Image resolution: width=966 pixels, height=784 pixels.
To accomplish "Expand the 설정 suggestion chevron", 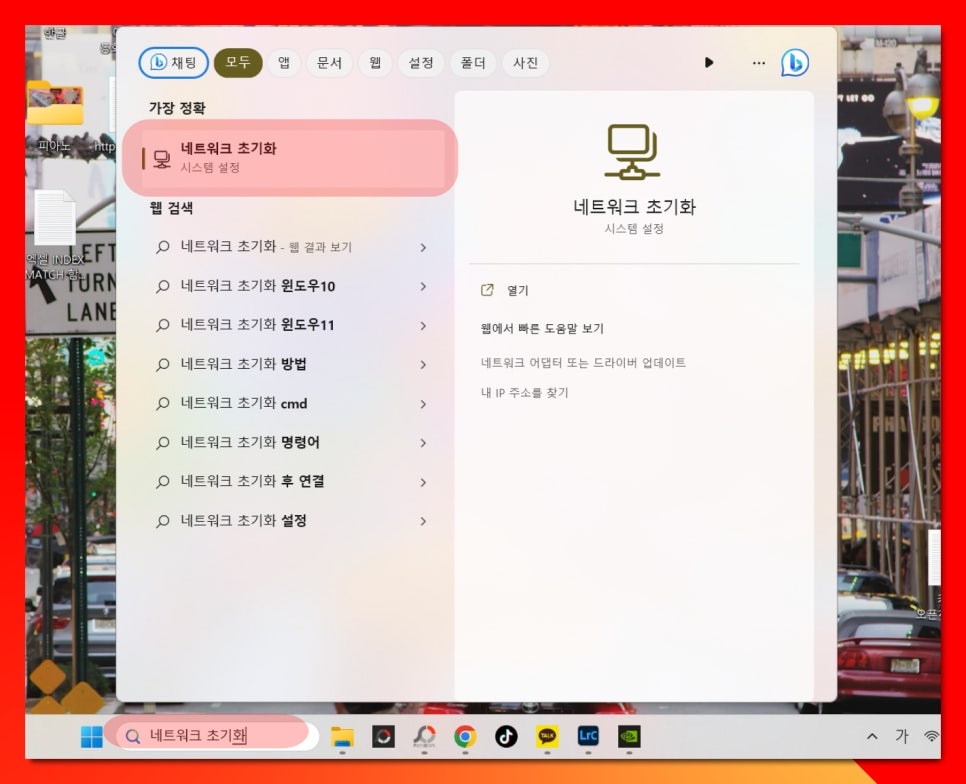I will [423, 521].
